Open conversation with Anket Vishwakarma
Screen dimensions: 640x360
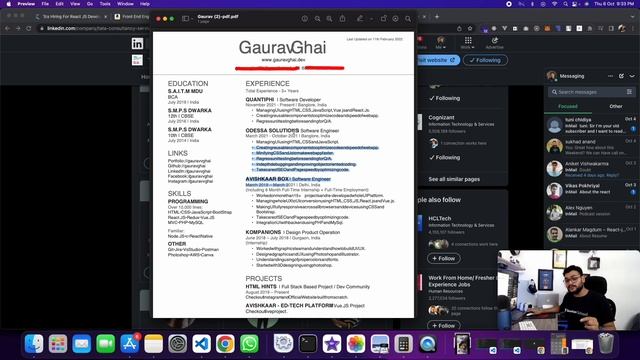pyautogui.click(x=591, y=169)
